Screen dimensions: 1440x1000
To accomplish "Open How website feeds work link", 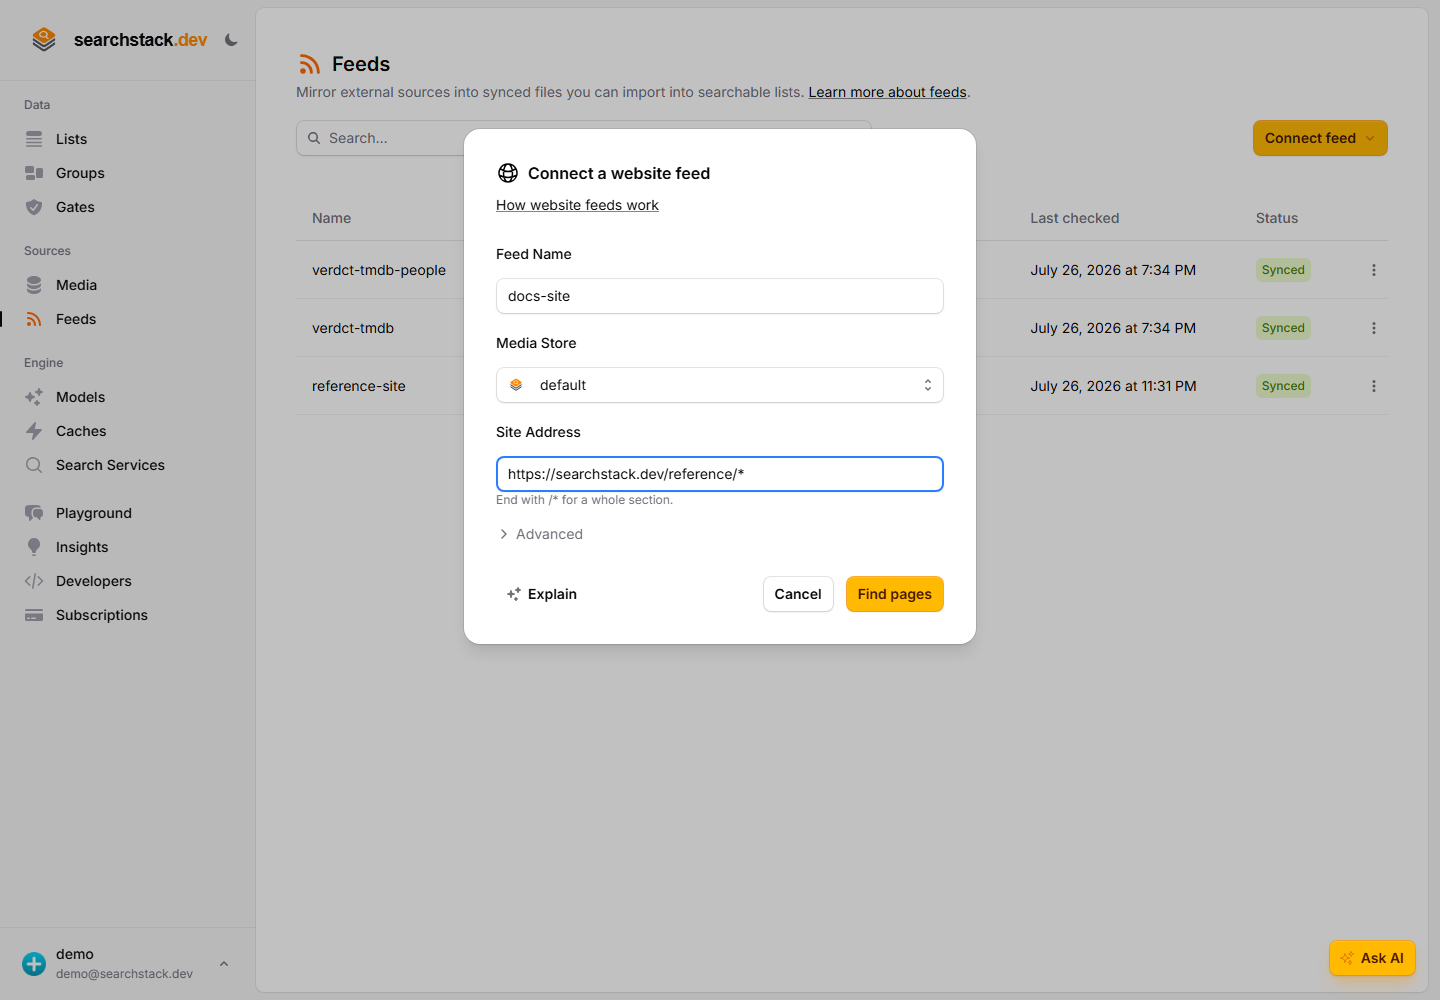I will [x=577, y=205].
